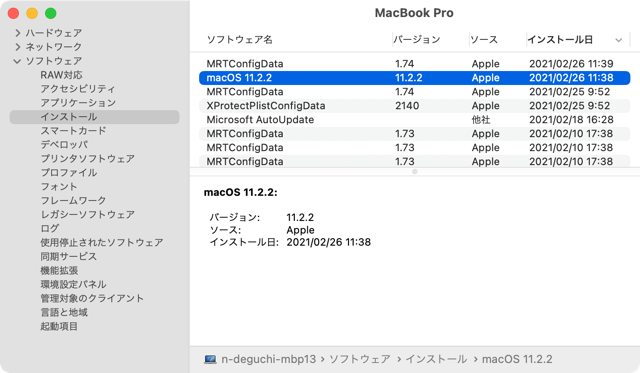
Task: Click the yellow minimize window button
Action: tap(32, 13)
